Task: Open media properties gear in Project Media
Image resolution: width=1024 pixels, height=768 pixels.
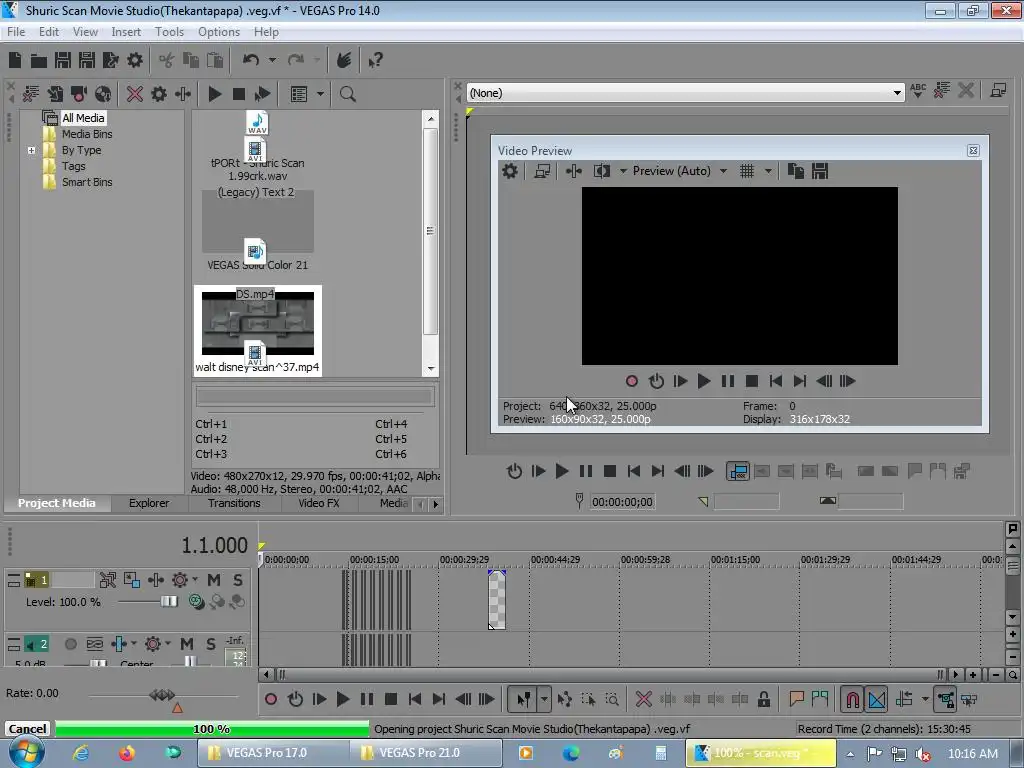Action: [x=159, y=94]
